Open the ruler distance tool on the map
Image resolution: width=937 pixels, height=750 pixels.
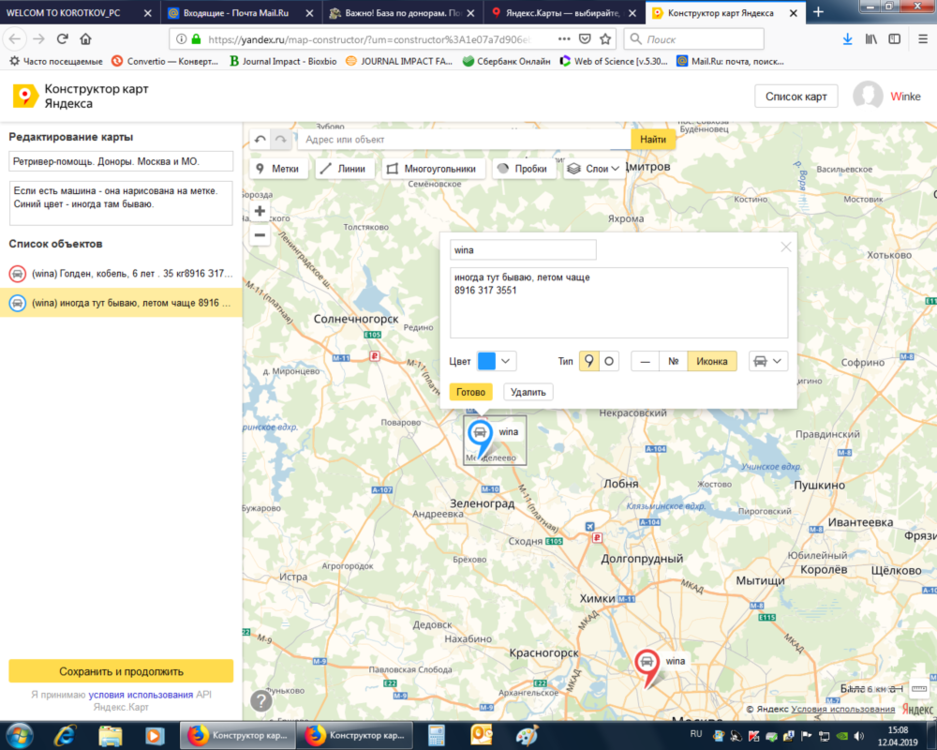[x=920, y=688]
